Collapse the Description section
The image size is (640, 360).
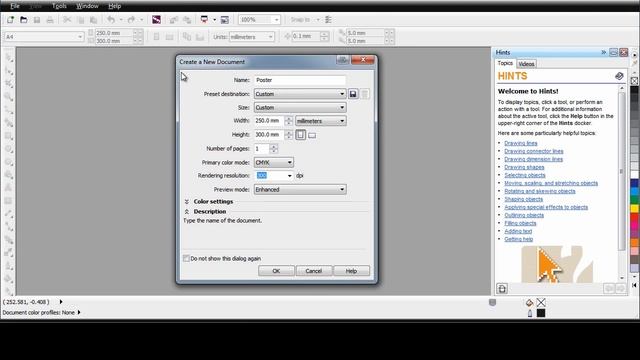click(187, 211)
